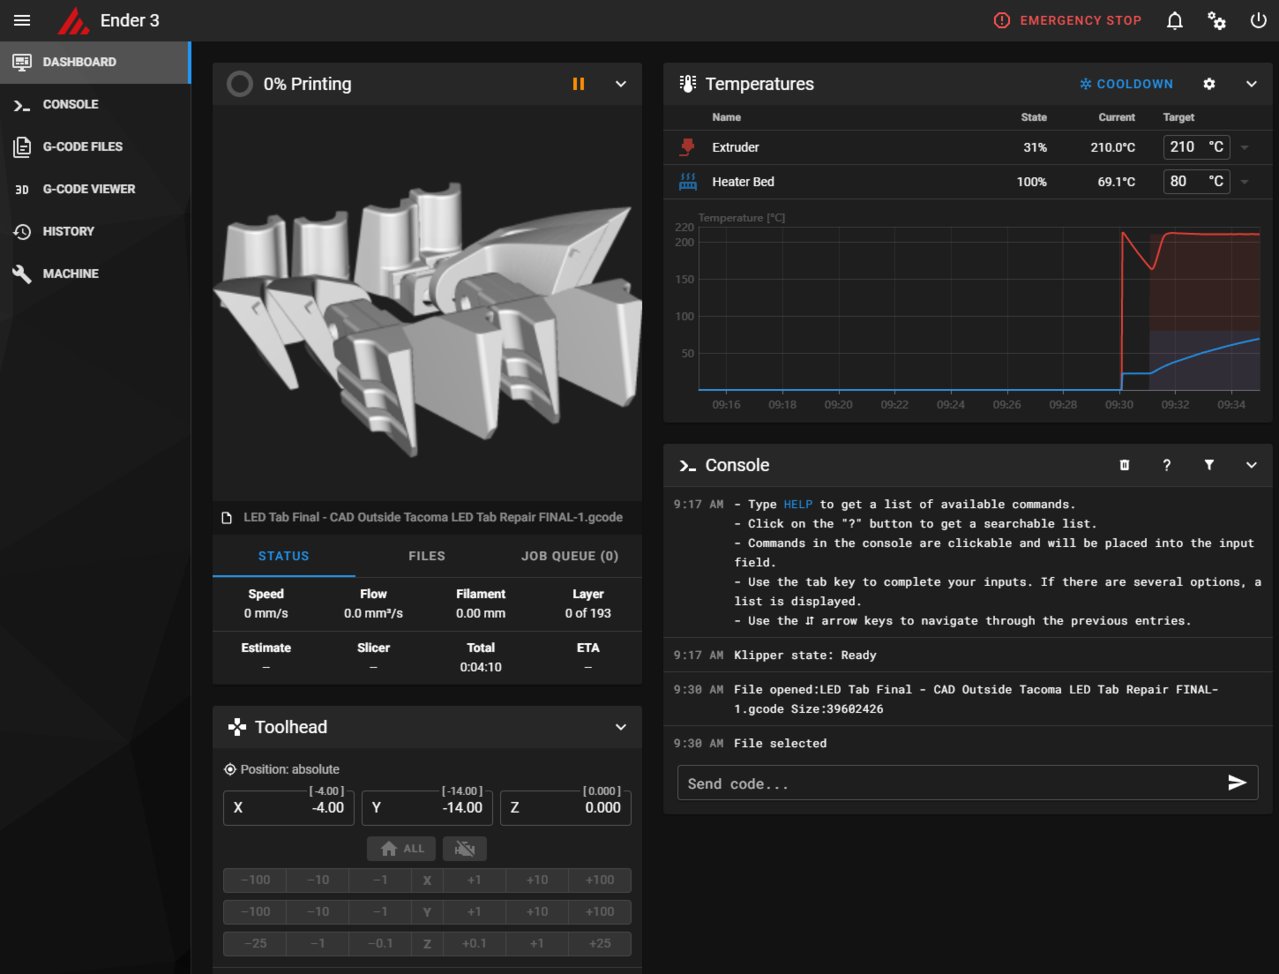Move X axis by -100
1279x974 pixels.
[255, 880]
